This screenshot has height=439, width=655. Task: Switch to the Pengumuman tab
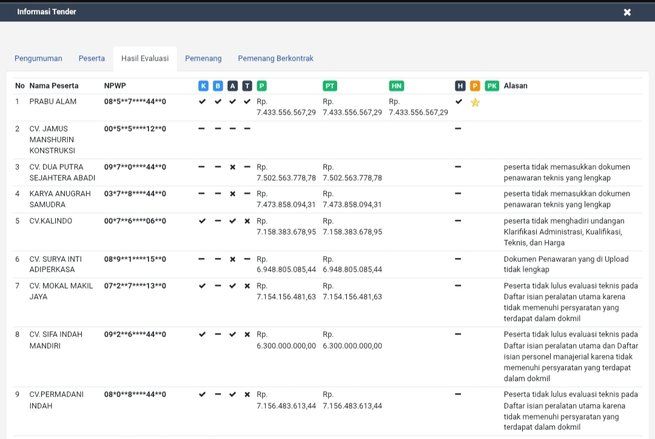(x=40, y=59)
